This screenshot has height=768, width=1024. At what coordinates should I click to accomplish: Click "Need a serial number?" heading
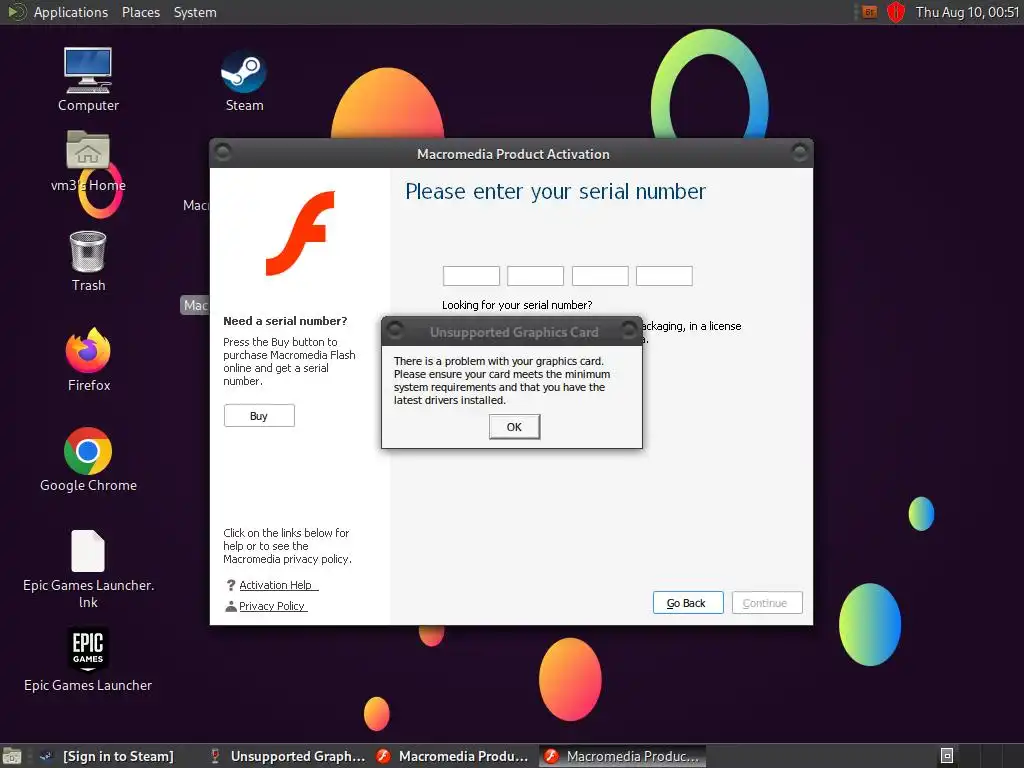coord(285,321)
